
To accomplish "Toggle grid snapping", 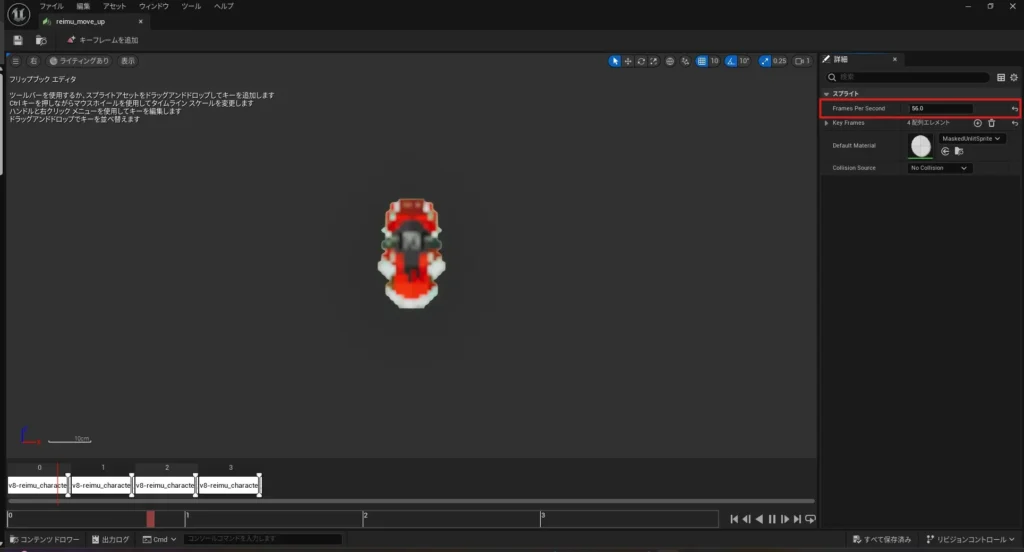I will [701, 61].
